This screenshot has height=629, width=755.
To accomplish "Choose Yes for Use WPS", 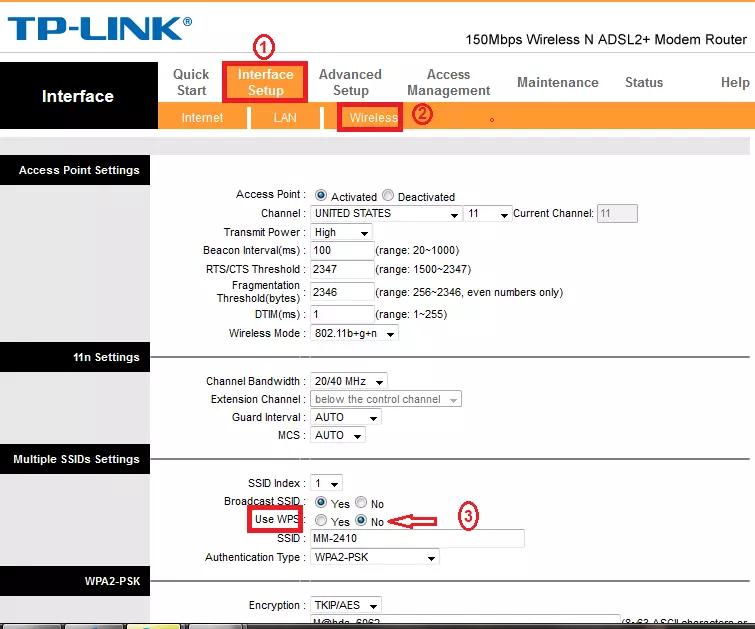I will click(321, 521).
